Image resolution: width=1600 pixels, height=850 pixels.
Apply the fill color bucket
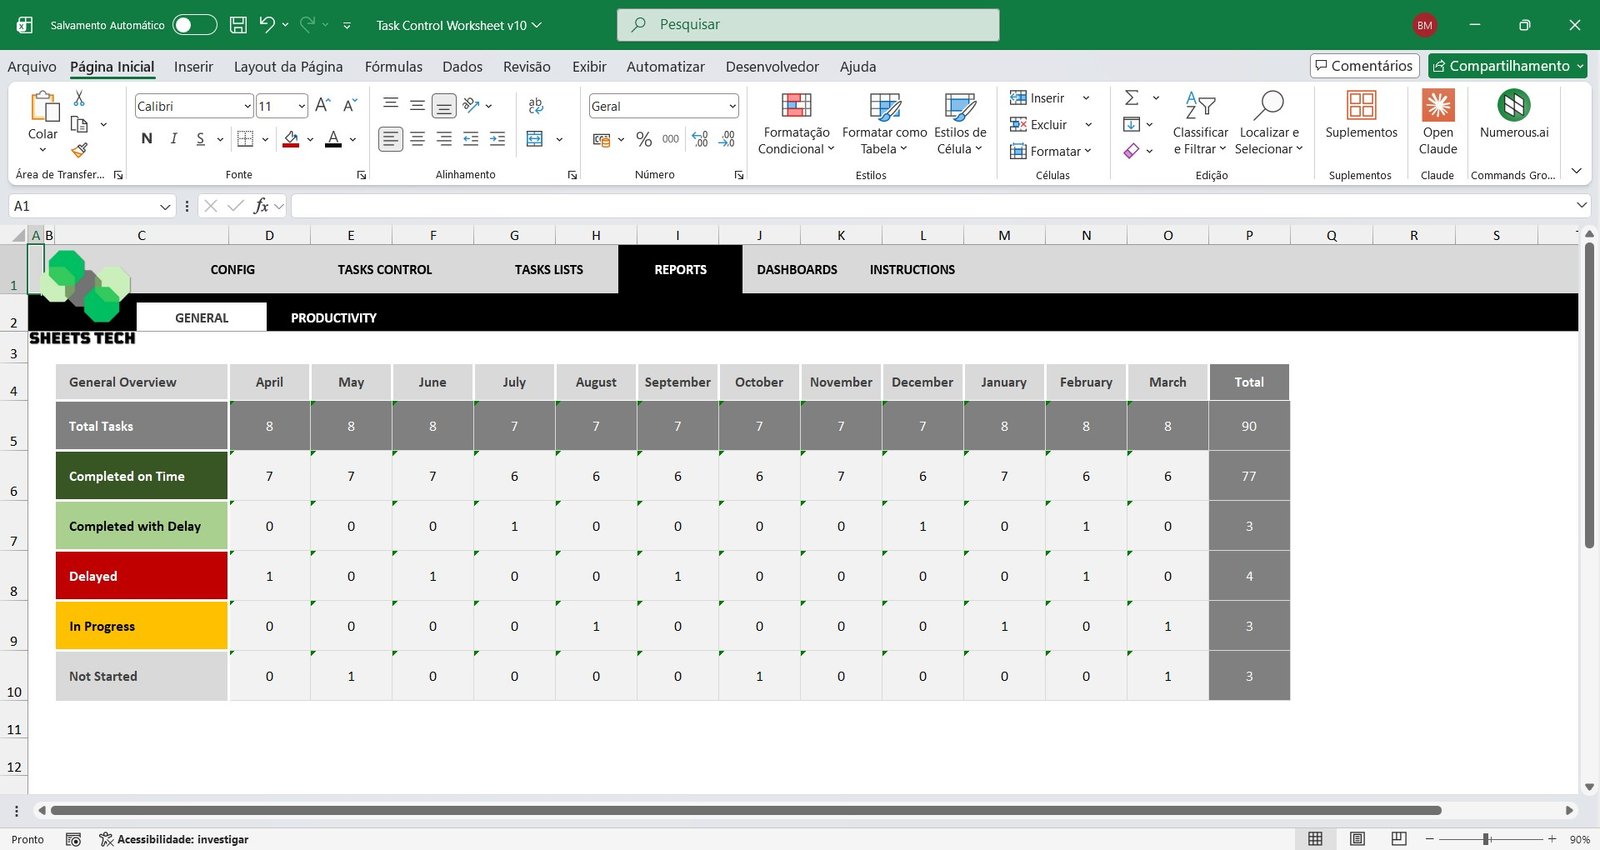click(291, 139)
